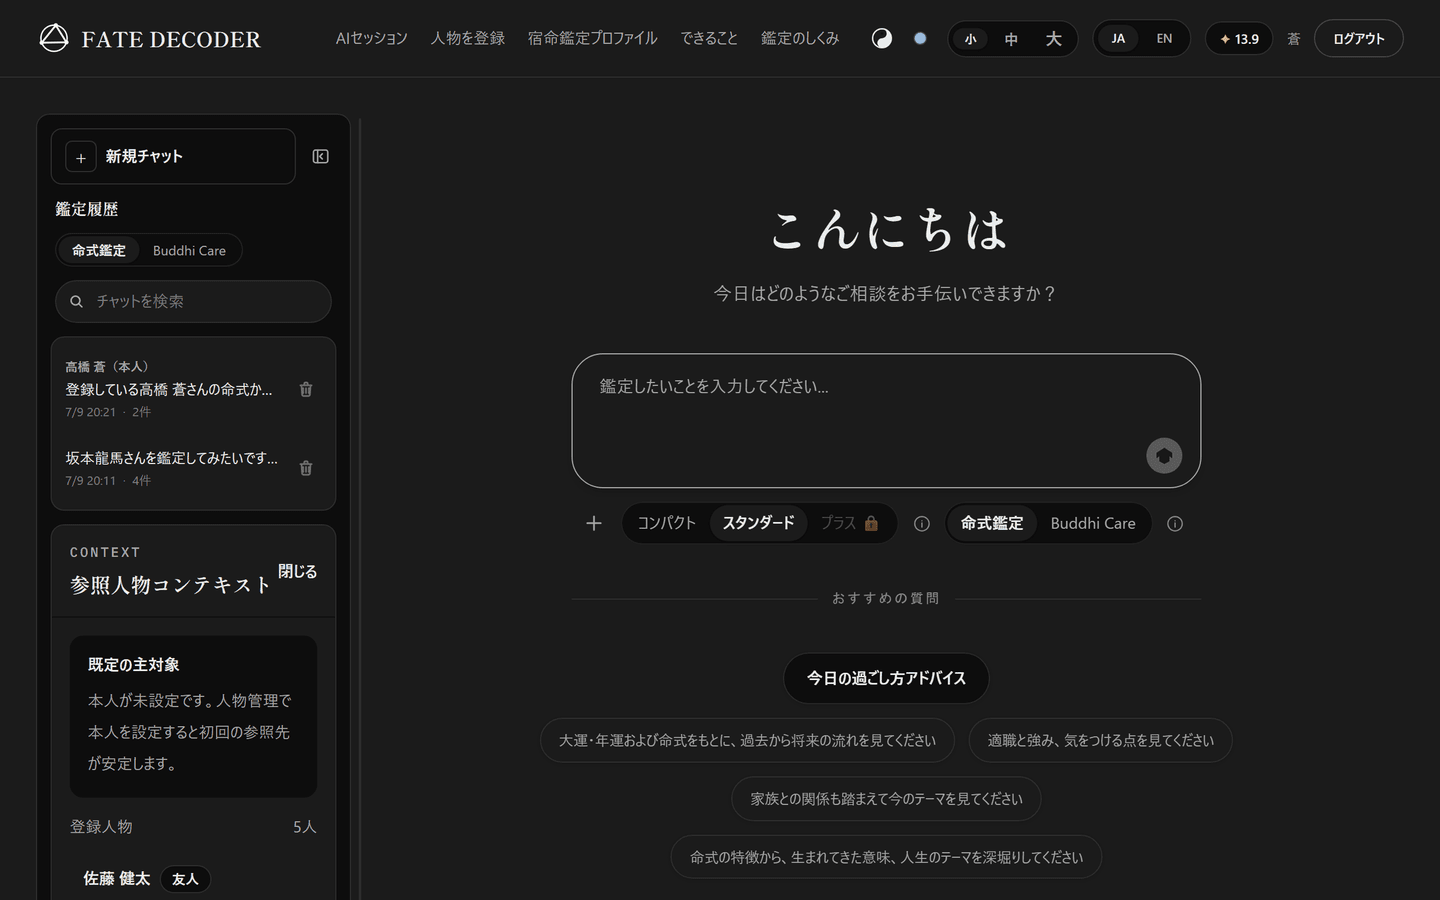Click the Fate Decoder logo icon
This screenshot has width=1440, height=900.
(x=54, y=38)
